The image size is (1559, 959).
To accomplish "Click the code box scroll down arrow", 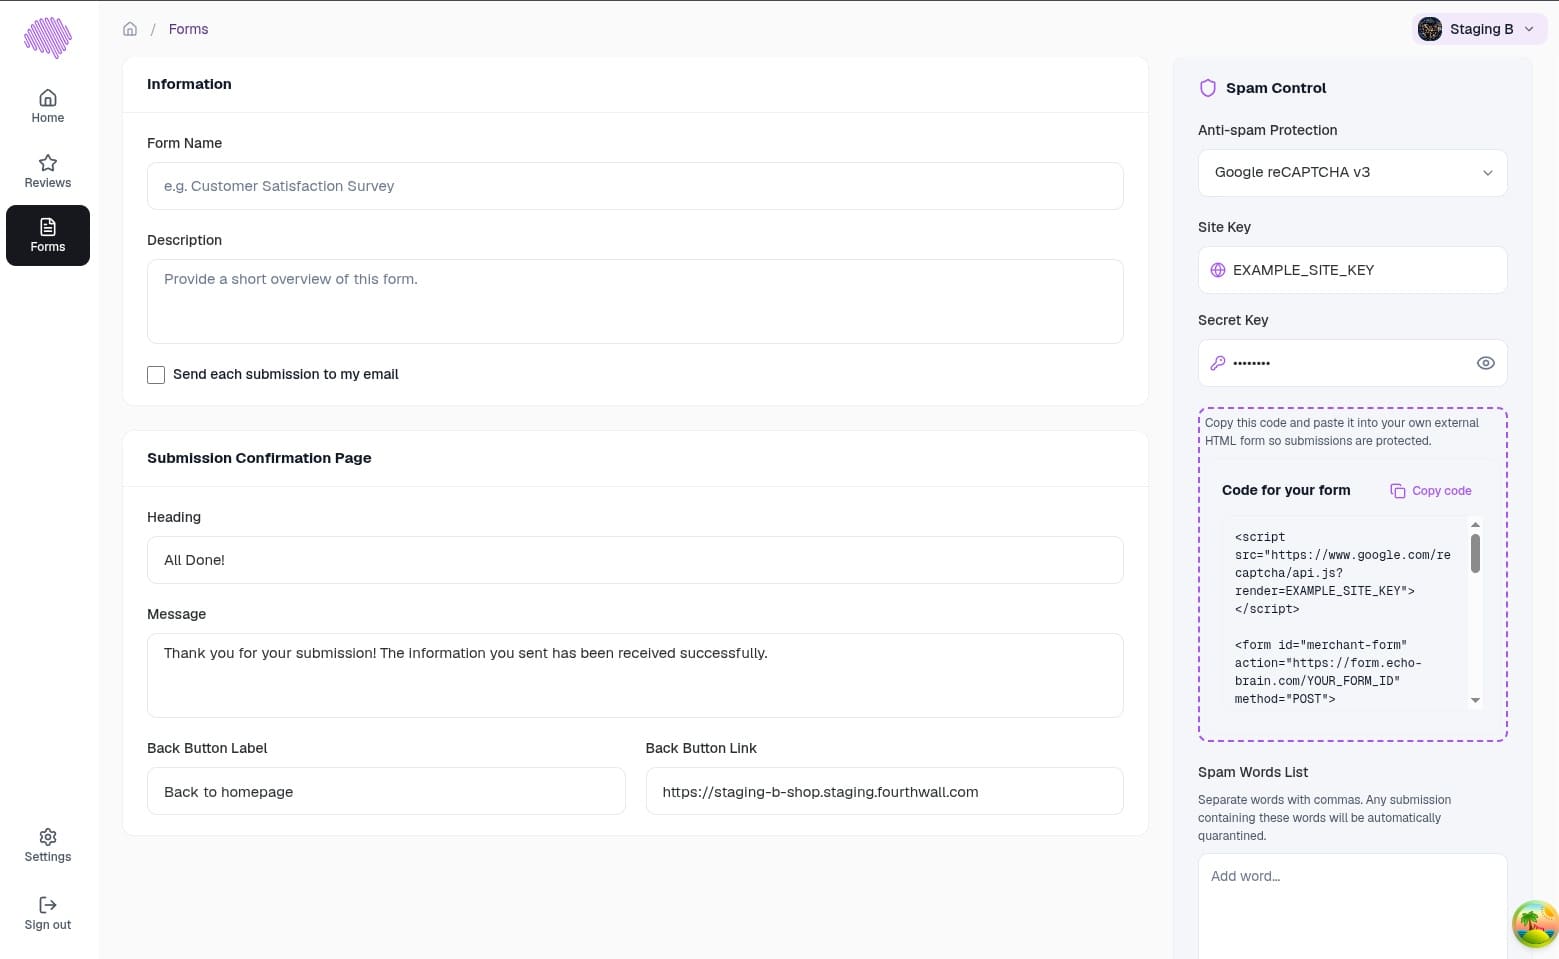I will [x=1475, y=700].
